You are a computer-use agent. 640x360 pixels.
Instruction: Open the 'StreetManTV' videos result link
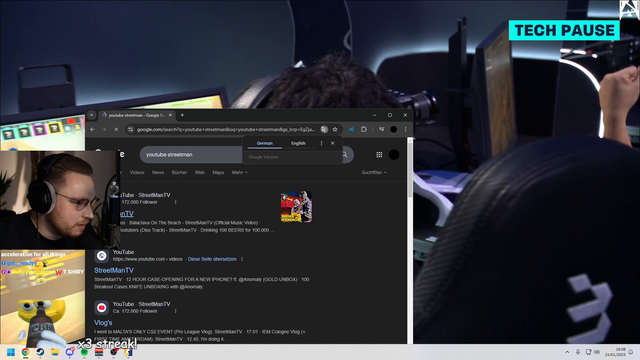tap(114, 270)
